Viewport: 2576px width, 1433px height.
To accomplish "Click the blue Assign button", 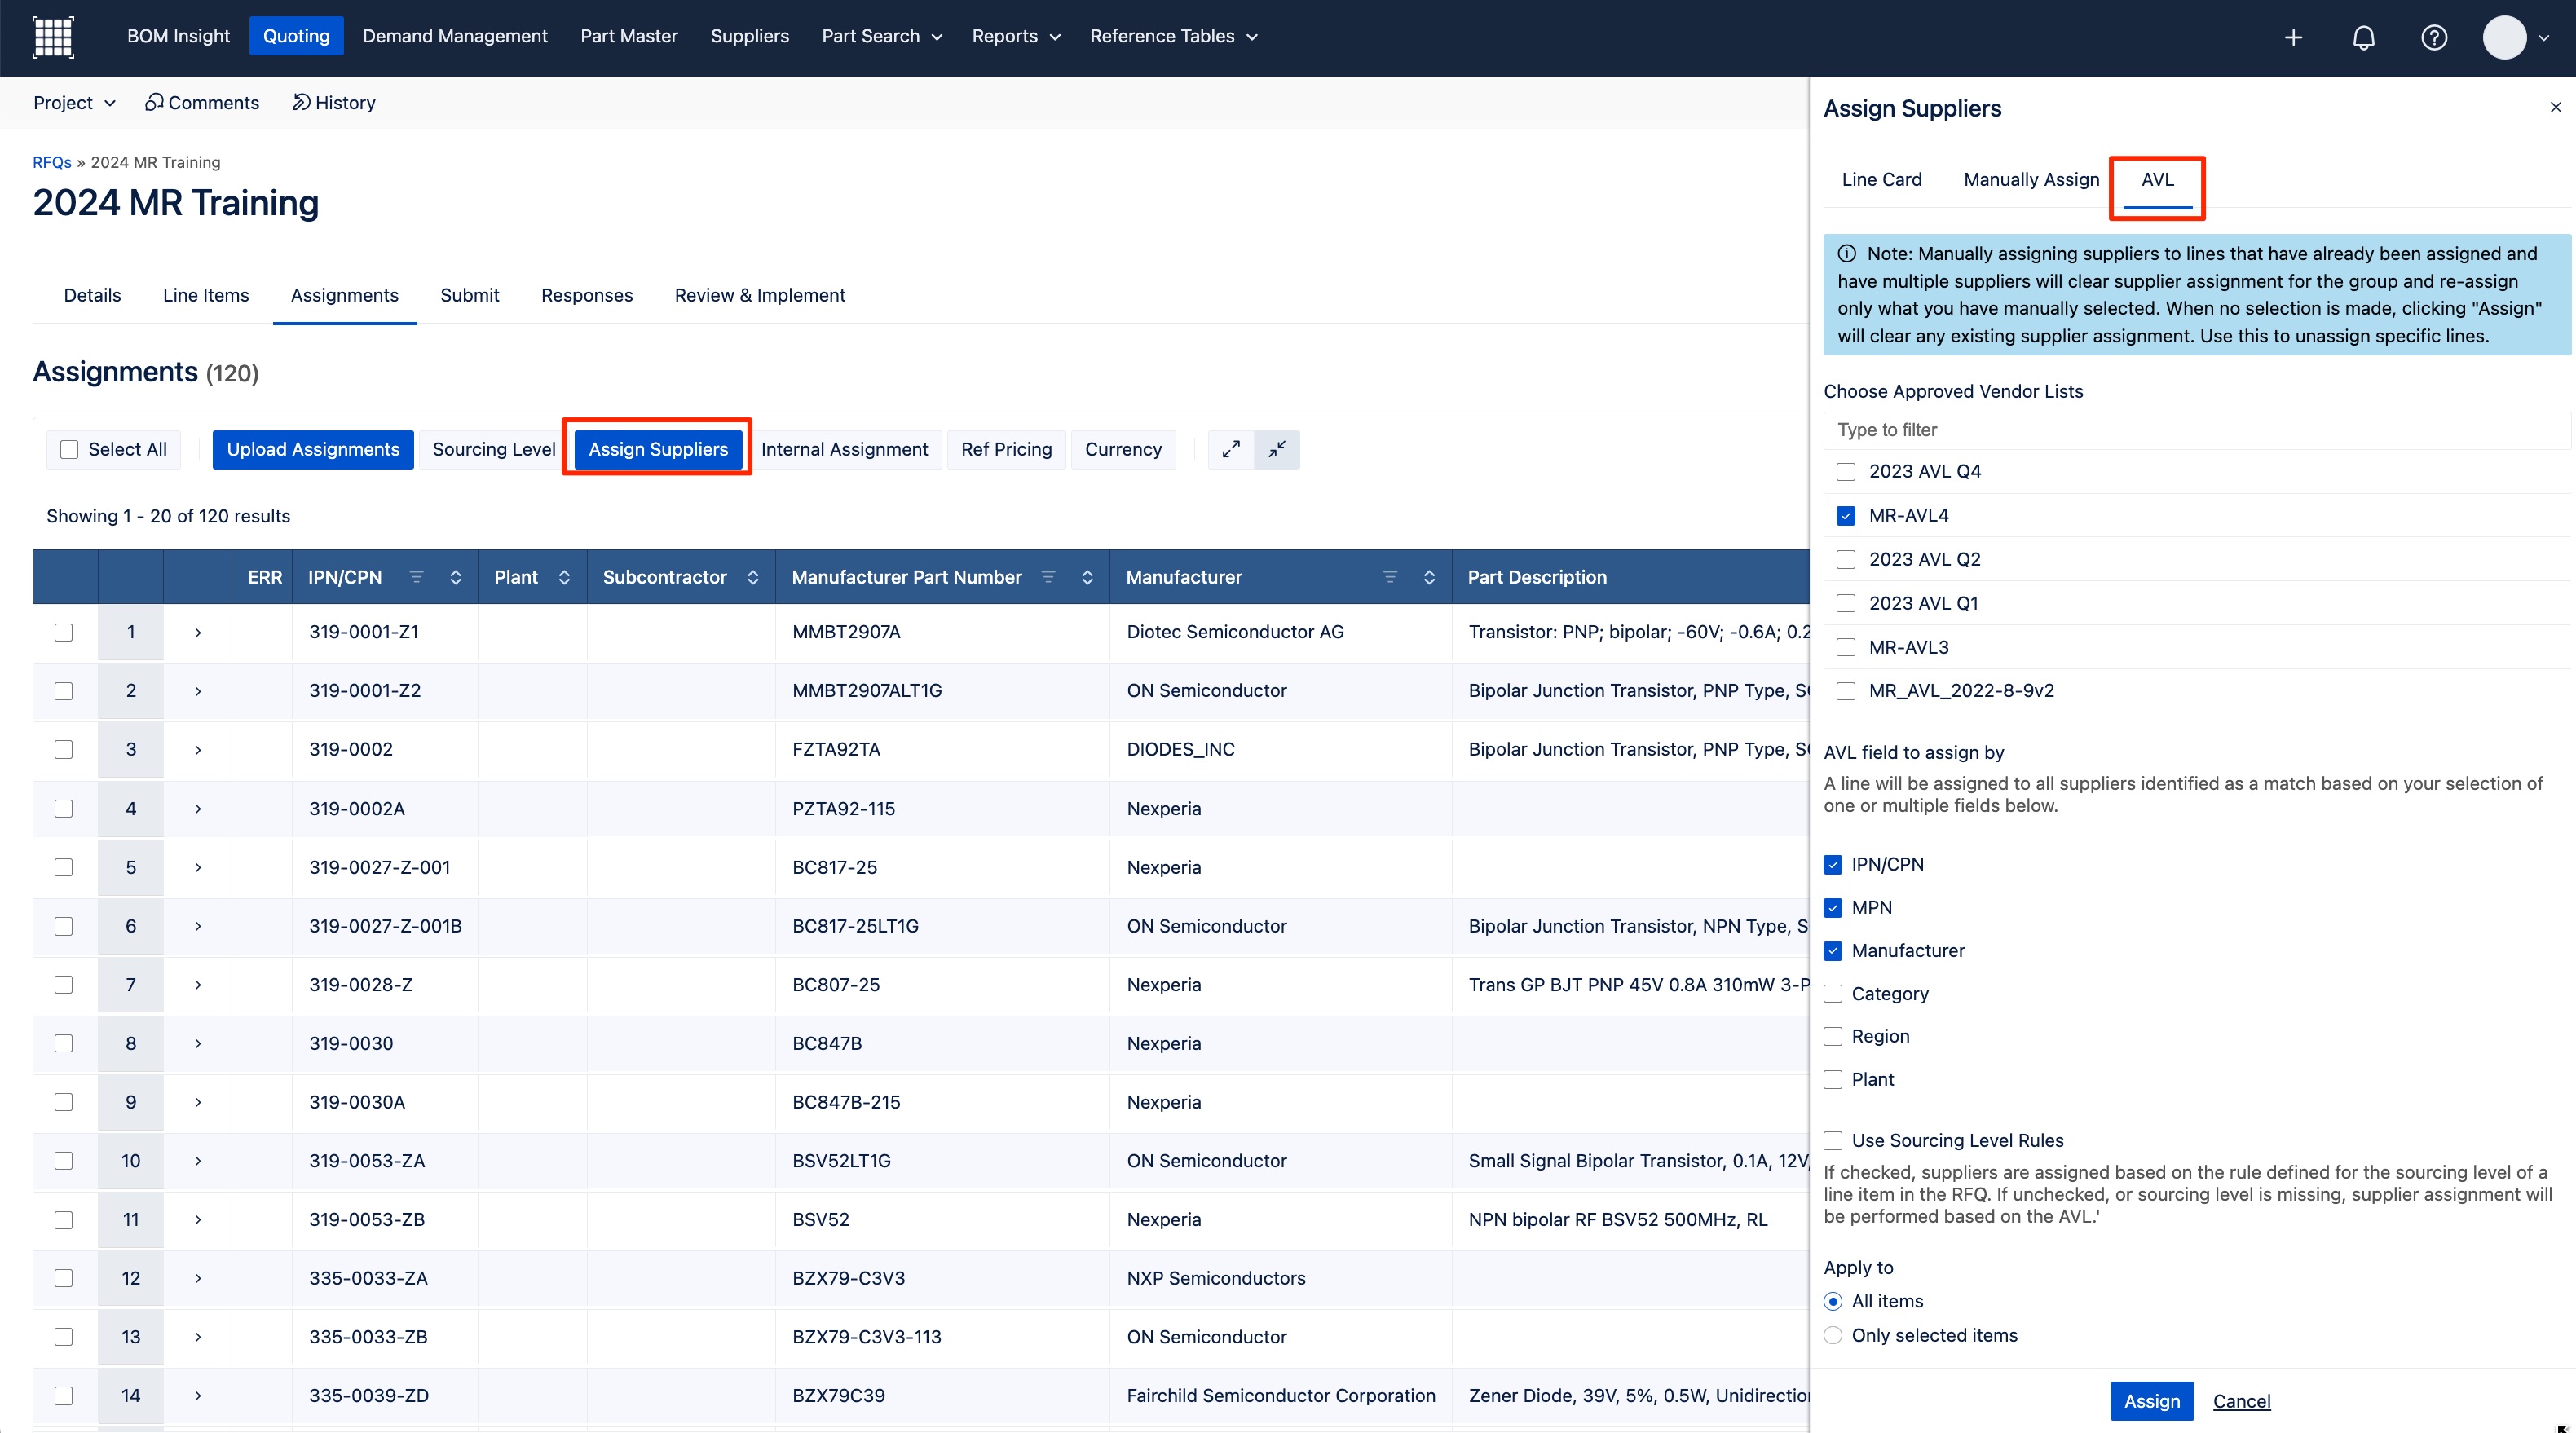I will tap(2152, 1401).
